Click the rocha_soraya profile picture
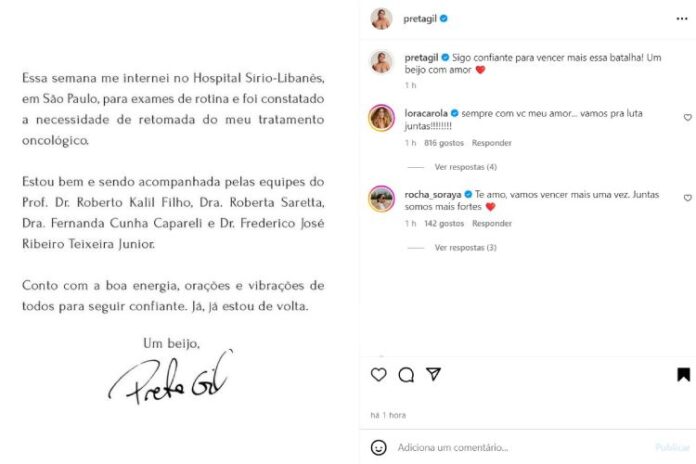Viewport: 696px width, 464px height. [381, 198]
